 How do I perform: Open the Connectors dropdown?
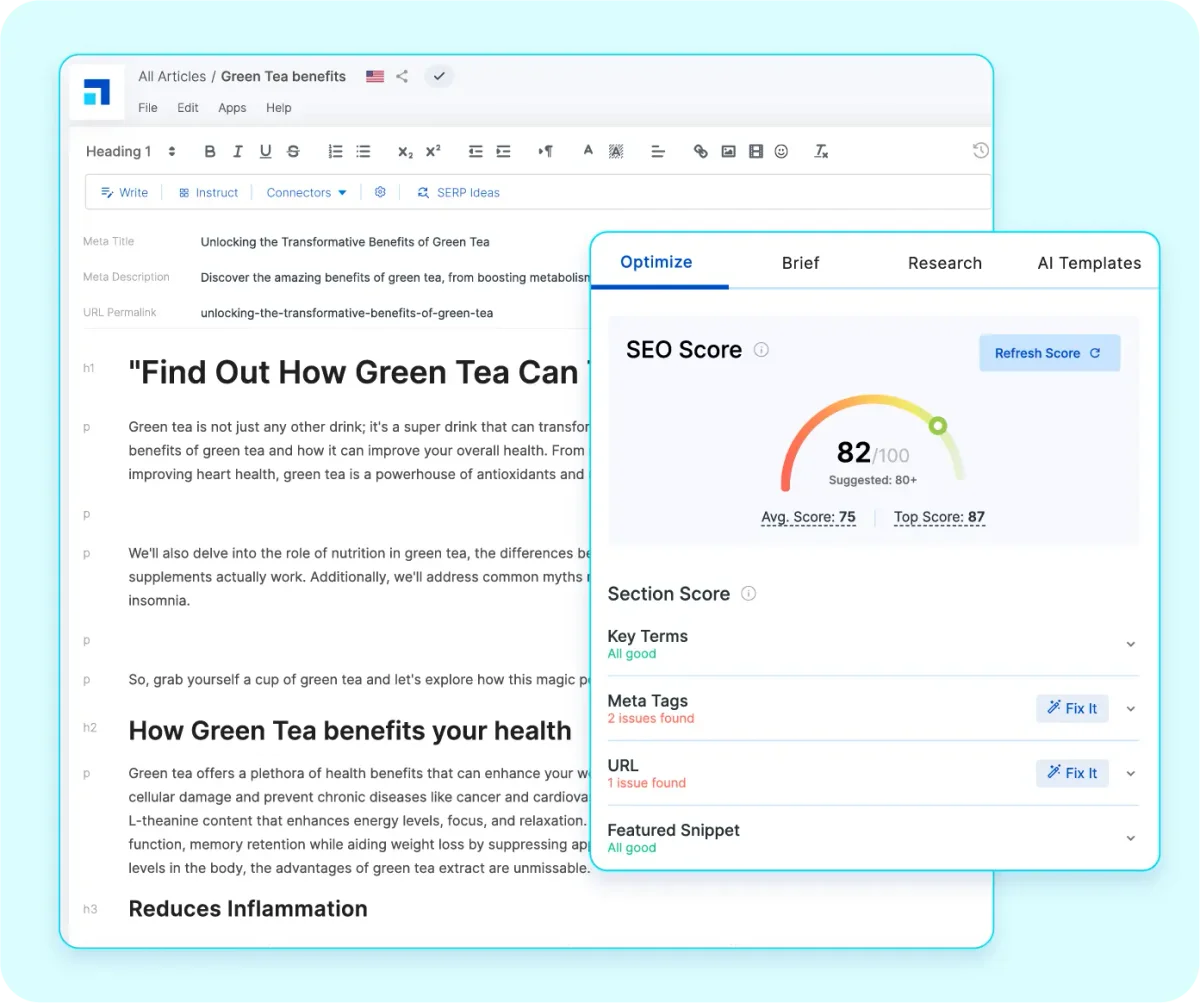point(305,192)
